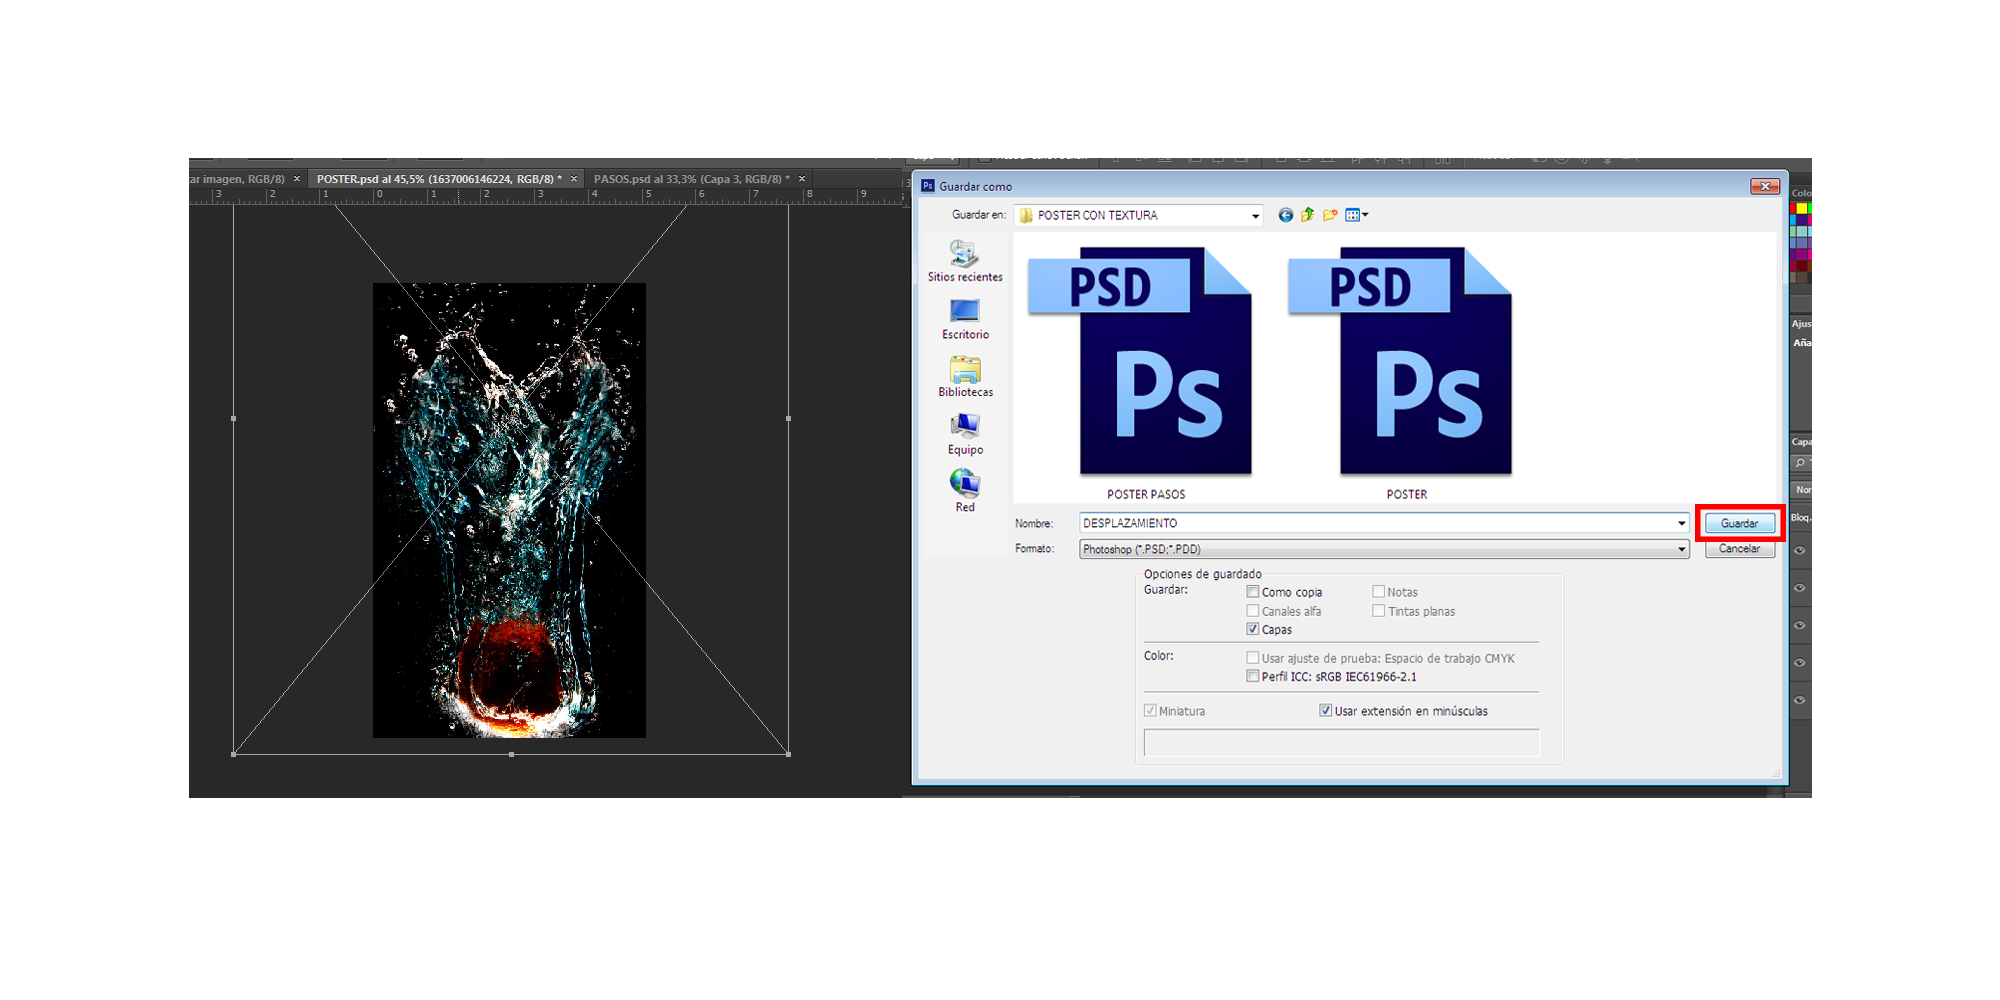Click the POSTER PASOS file name
The width and height of the screenshot is (2000, 1000).
pyautogui.click(x=1146, y=495)
